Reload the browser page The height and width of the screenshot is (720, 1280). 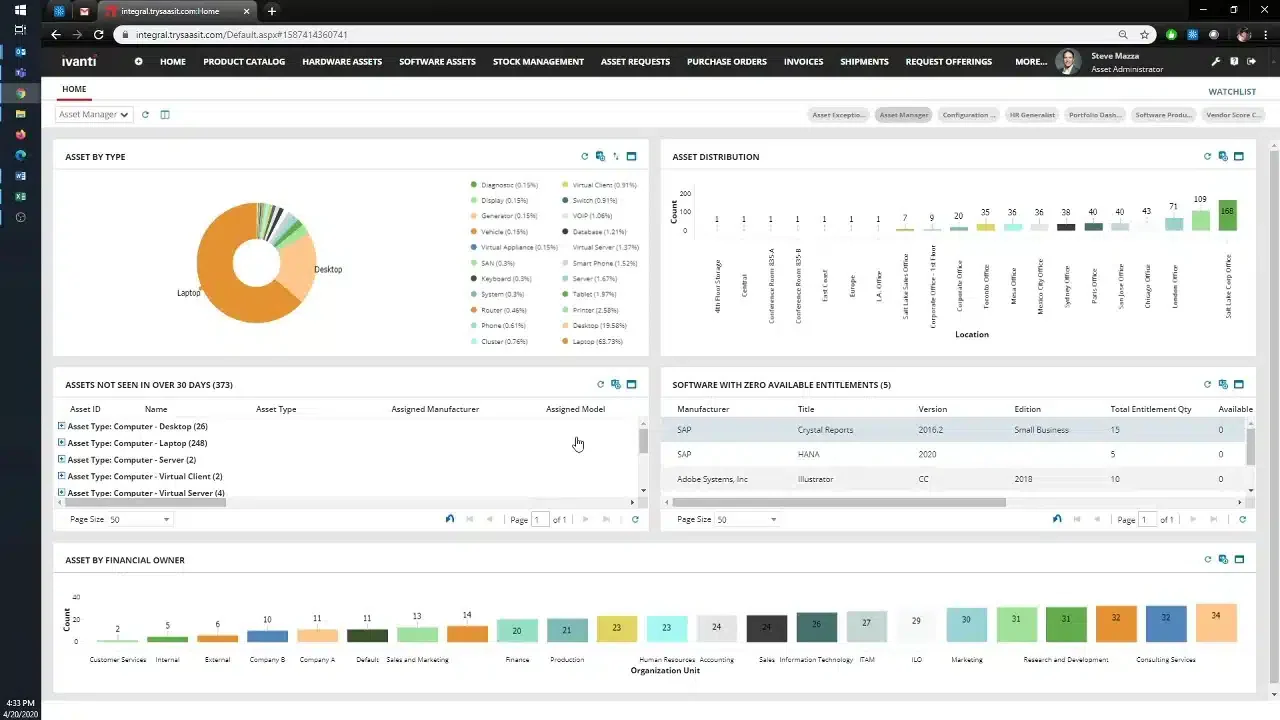click(98, 34)
